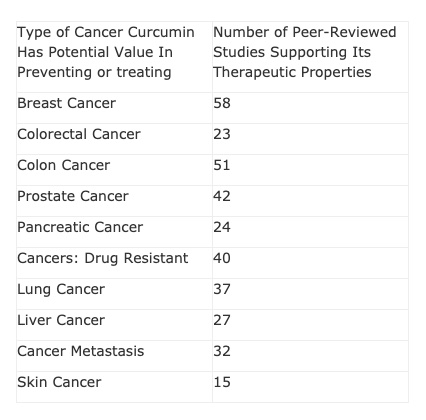Select the Skin Cancer cell
The height and width of the screenshot is (420, 426).
[x=59, y=382]
